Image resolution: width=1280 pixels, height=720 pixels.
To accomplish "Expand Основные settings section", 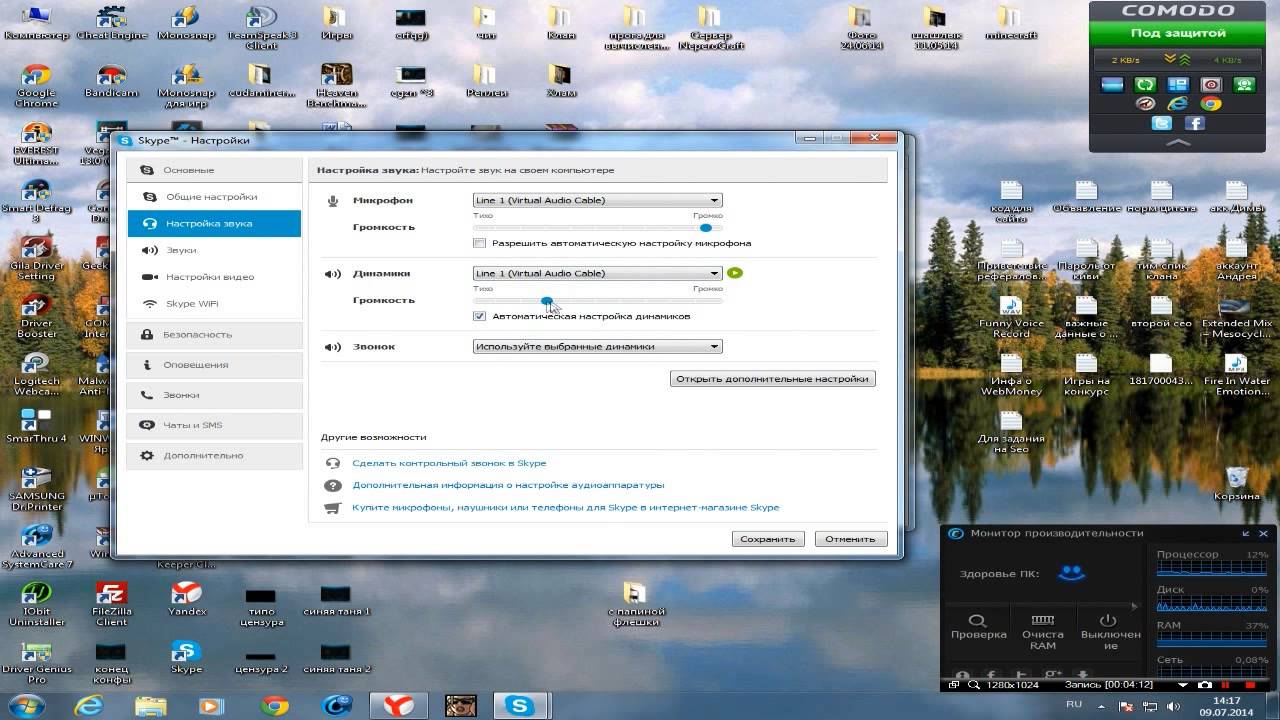I will tap(215, 170).
